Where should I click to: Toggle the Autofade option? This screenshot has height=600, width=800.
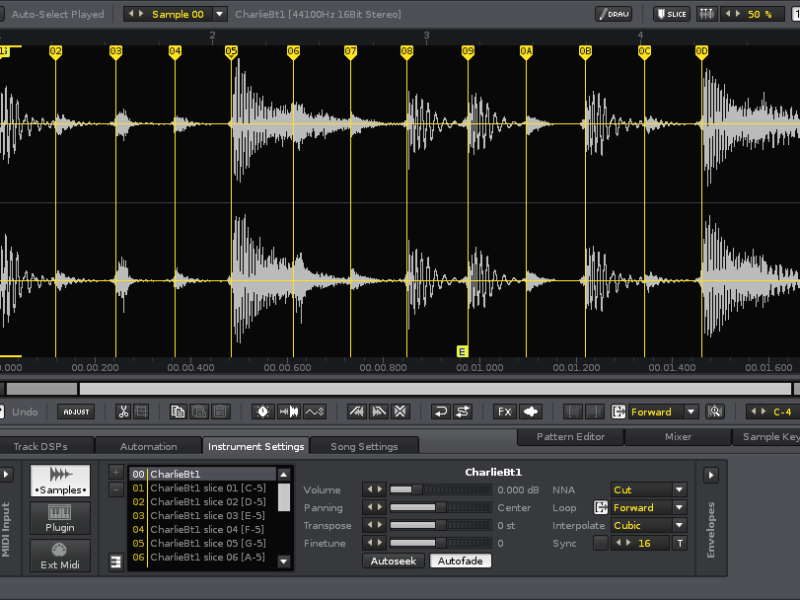[x=460, y=561]
